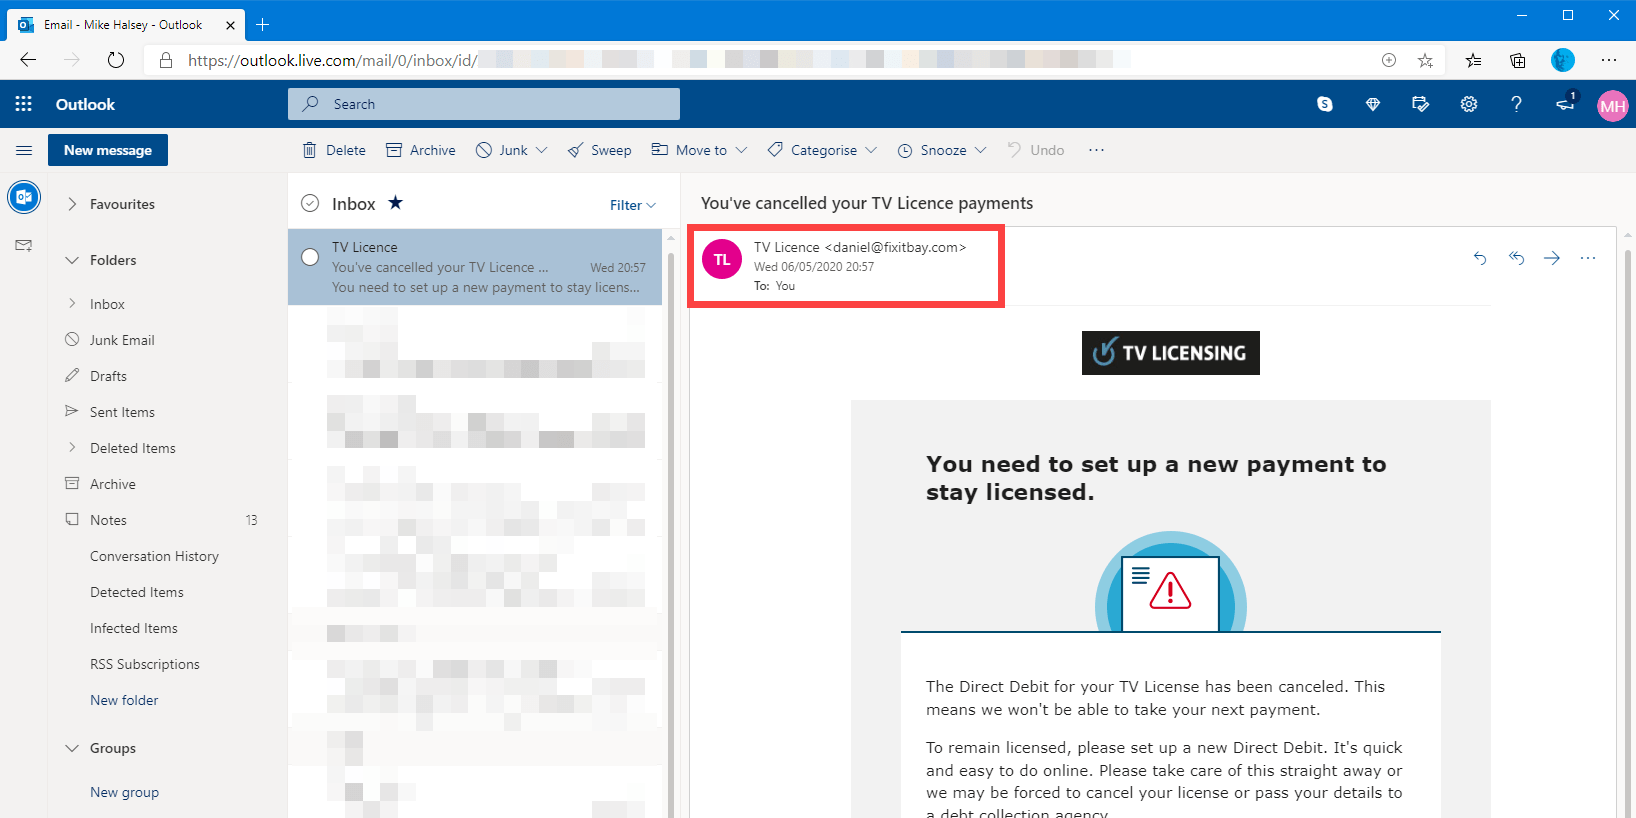
Task: Sweep messages from this sender
Action: click(600, 150)
